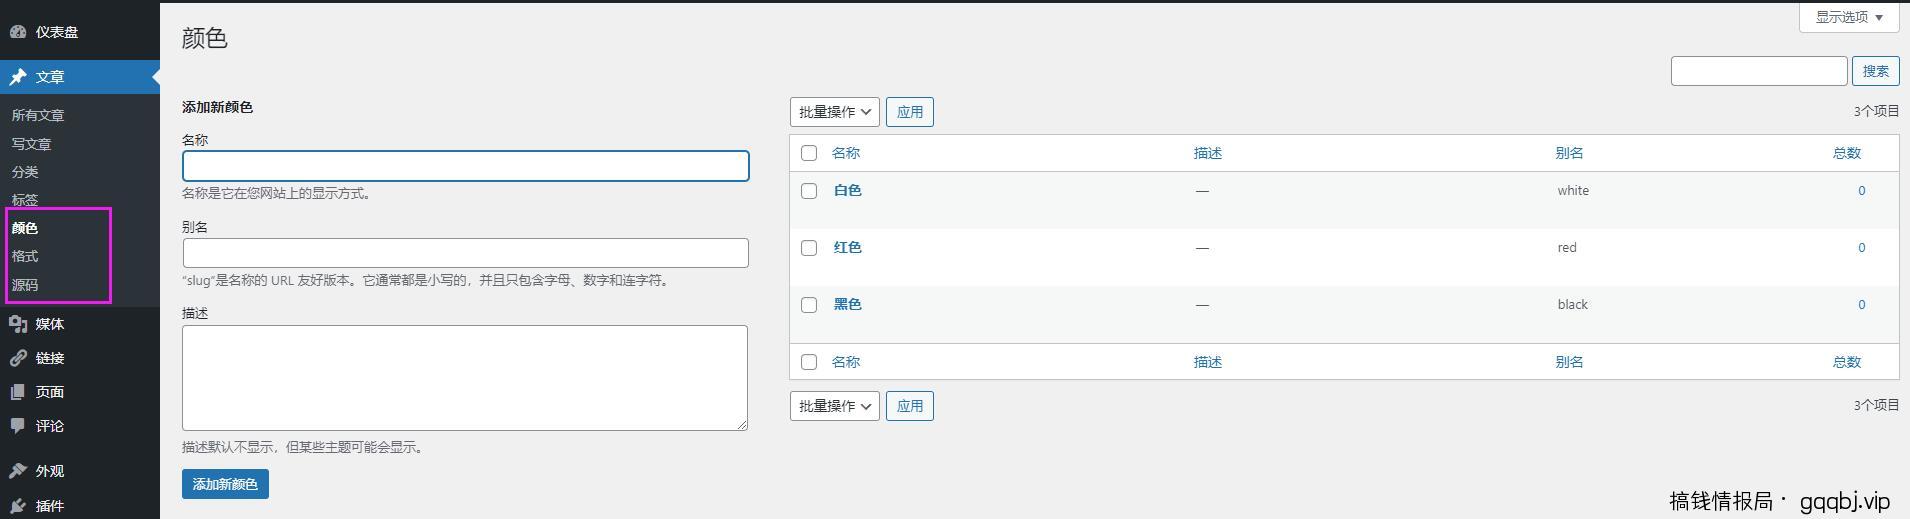Click the 外观 paintbrush icon
The image size is (1910, 519).
(18, 471)
